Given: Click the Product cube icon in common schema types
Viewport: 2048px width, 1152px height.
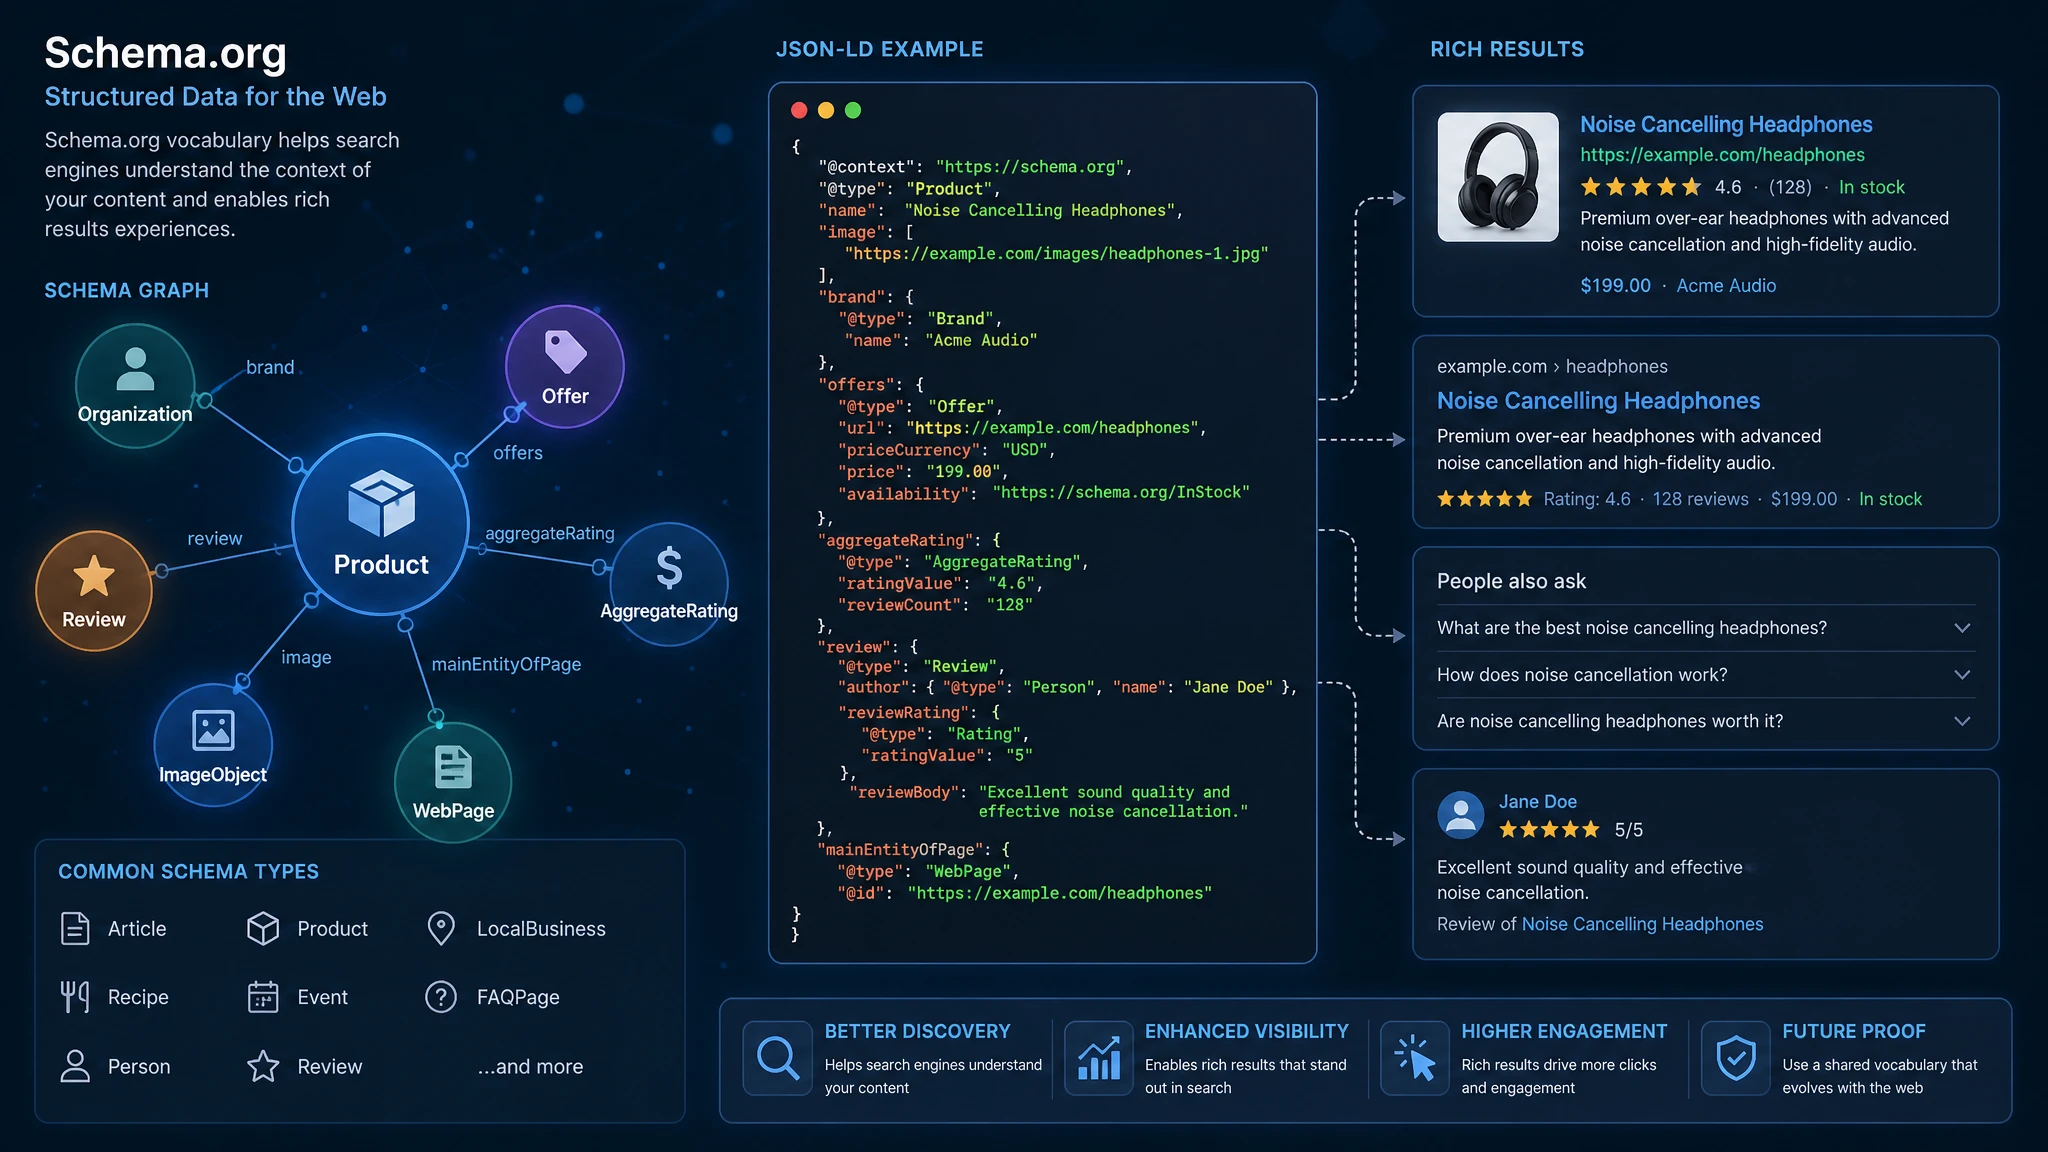Looking at the screenshot, I should (x=263, y=929).
